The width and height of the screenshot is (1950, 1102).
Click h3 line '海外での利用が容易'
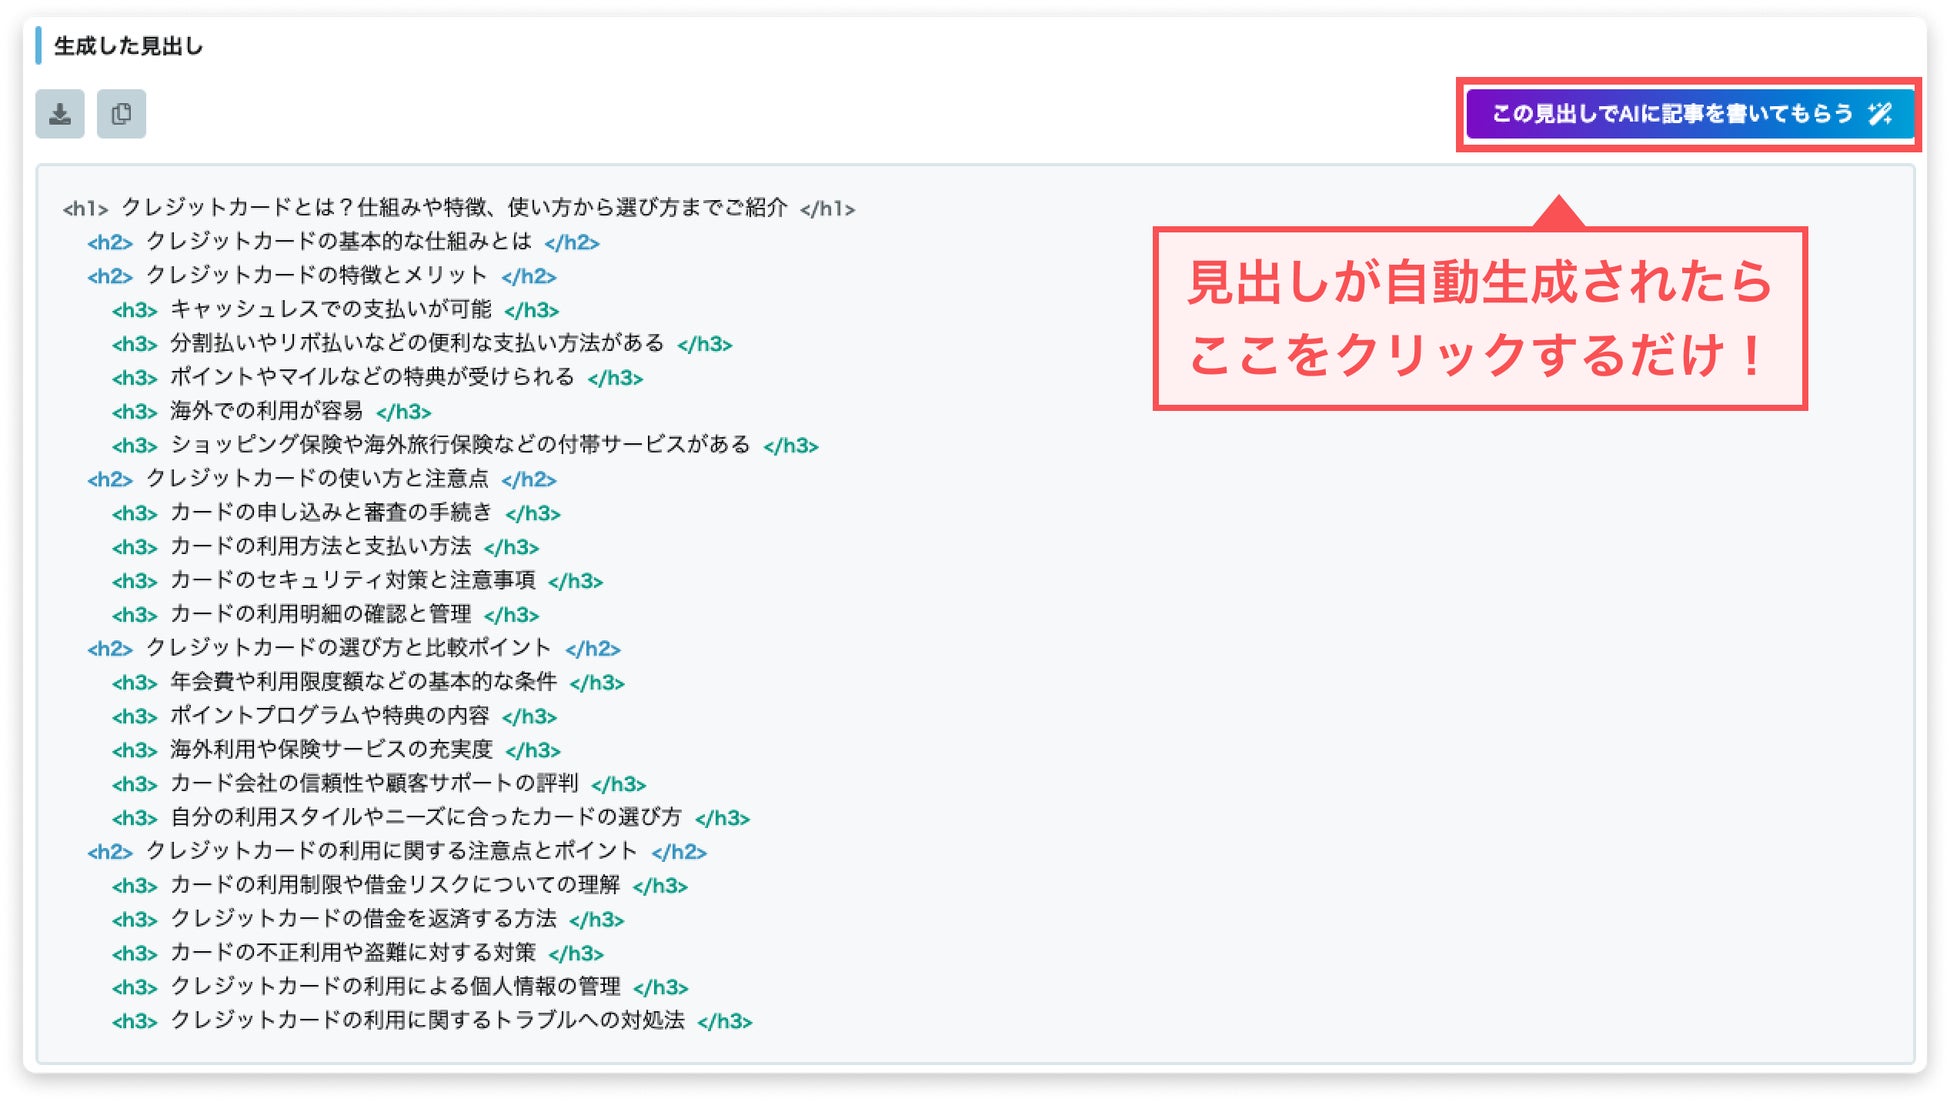[267, 411]
